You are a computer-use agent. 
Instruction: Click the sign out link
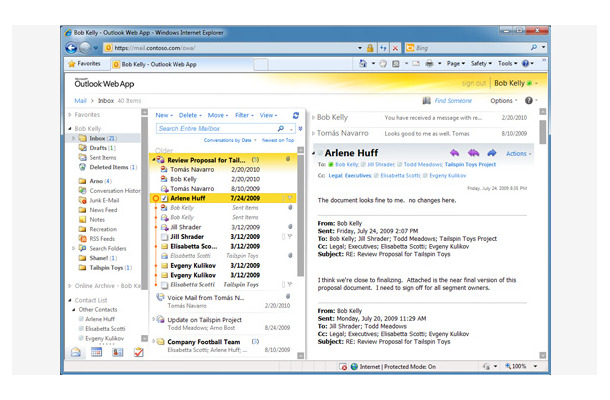(474, 83)
